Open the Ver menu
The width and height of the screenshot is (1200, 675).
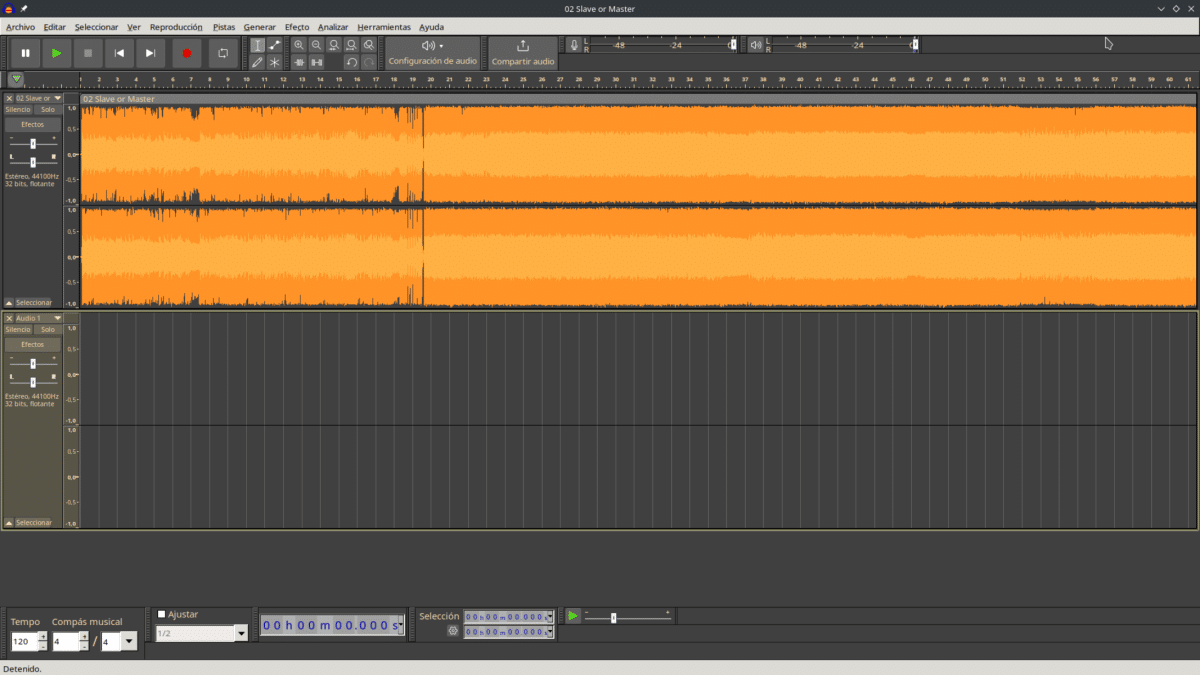click(134, 27)
